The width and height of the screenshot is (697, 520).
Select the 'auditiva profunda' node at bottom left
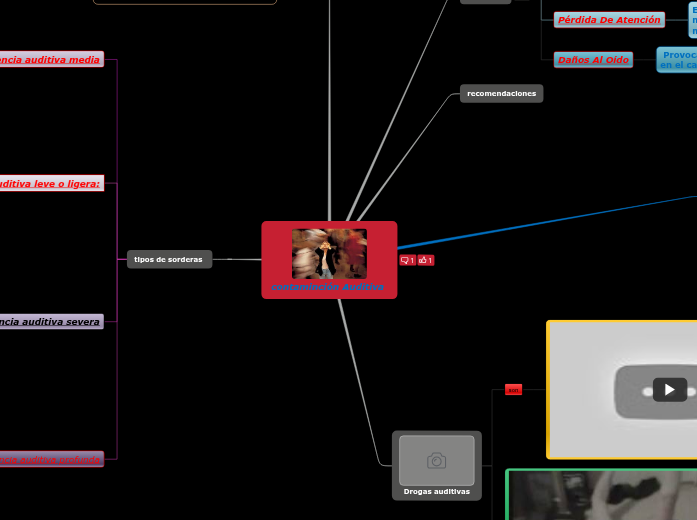50,459
